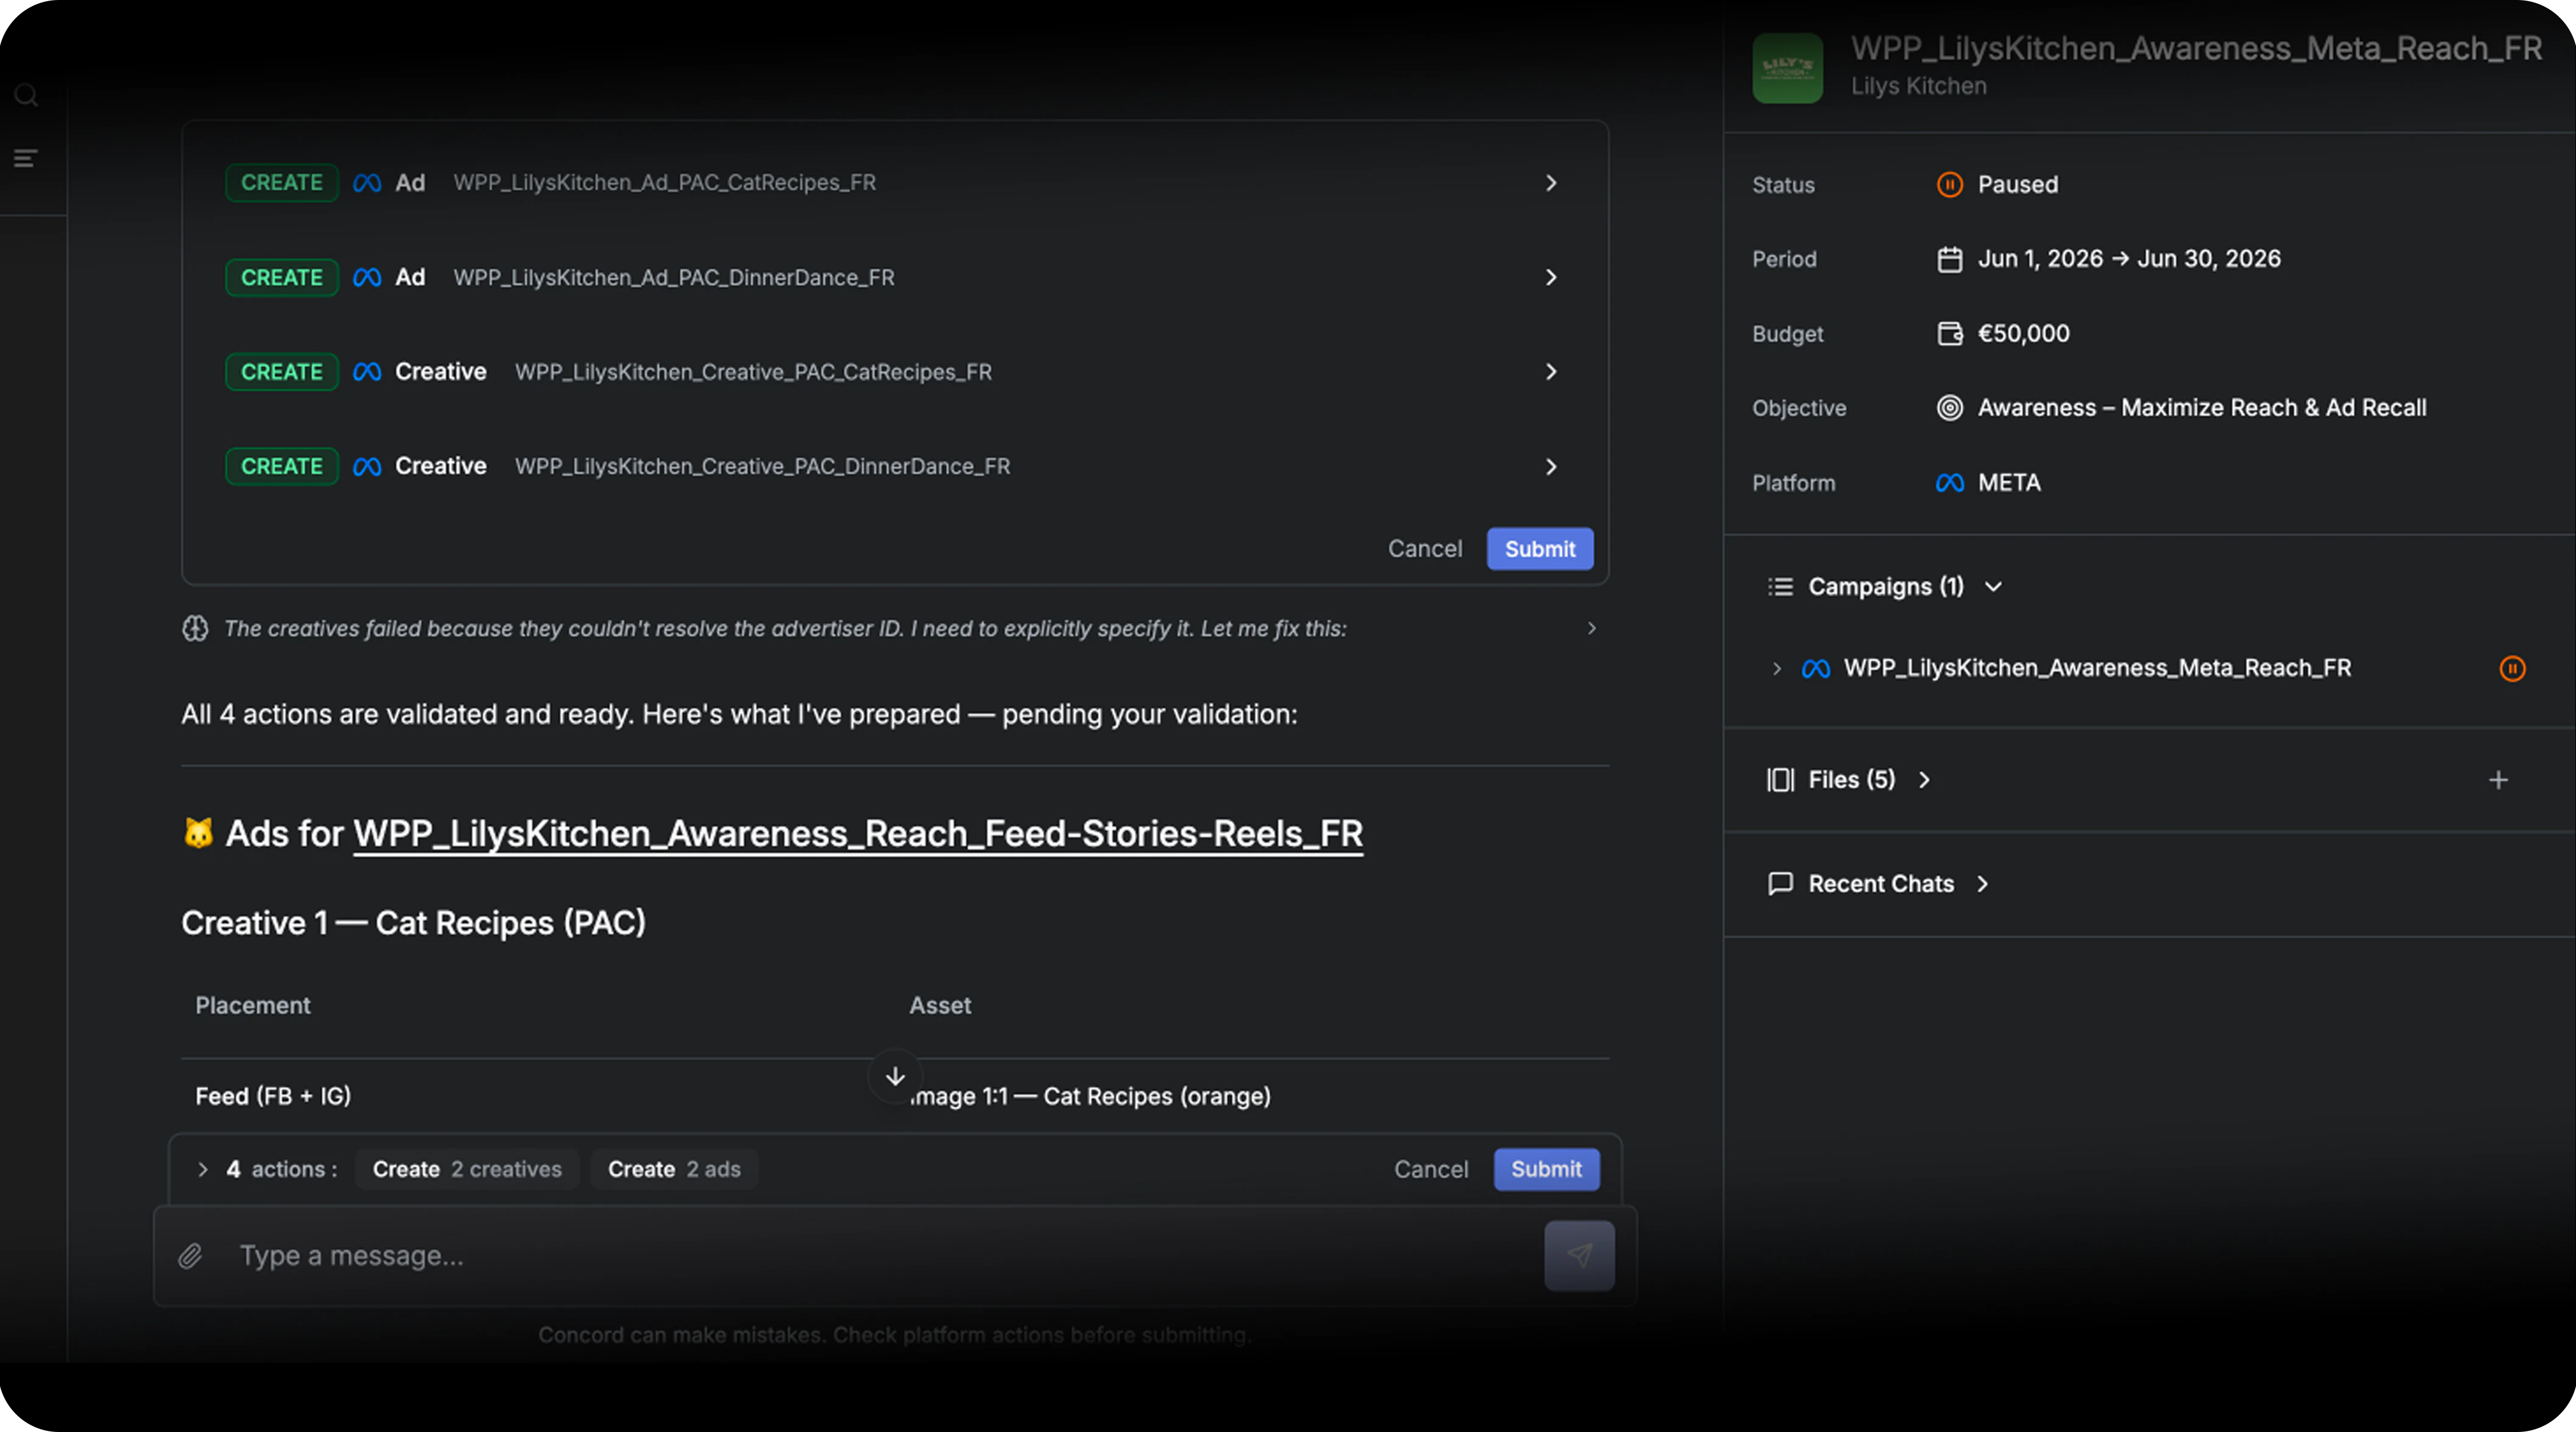Image resolution: width=2576 pixels, height=1432 pixels.
Task: Submit the actions in the upper card
Action: (1540, 549)
